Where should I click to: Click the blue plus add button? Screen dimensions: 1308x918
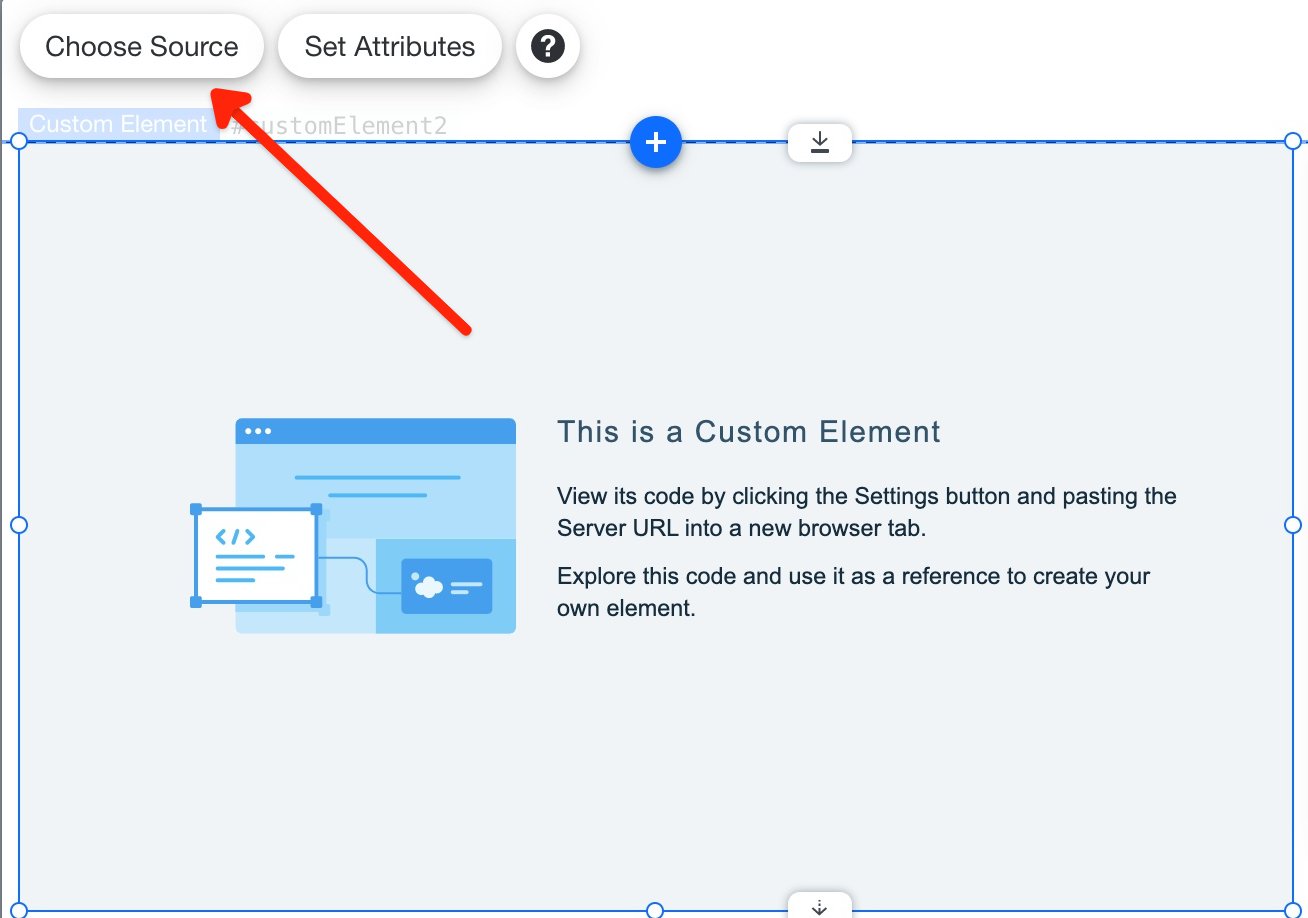click(x=655, y=143)
